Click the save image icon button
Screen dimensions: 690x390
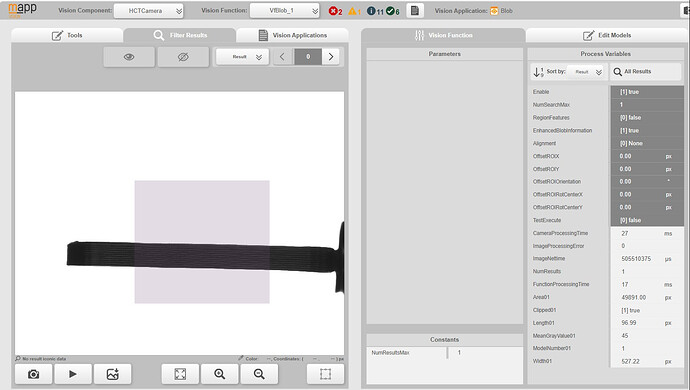click(113, 374)
